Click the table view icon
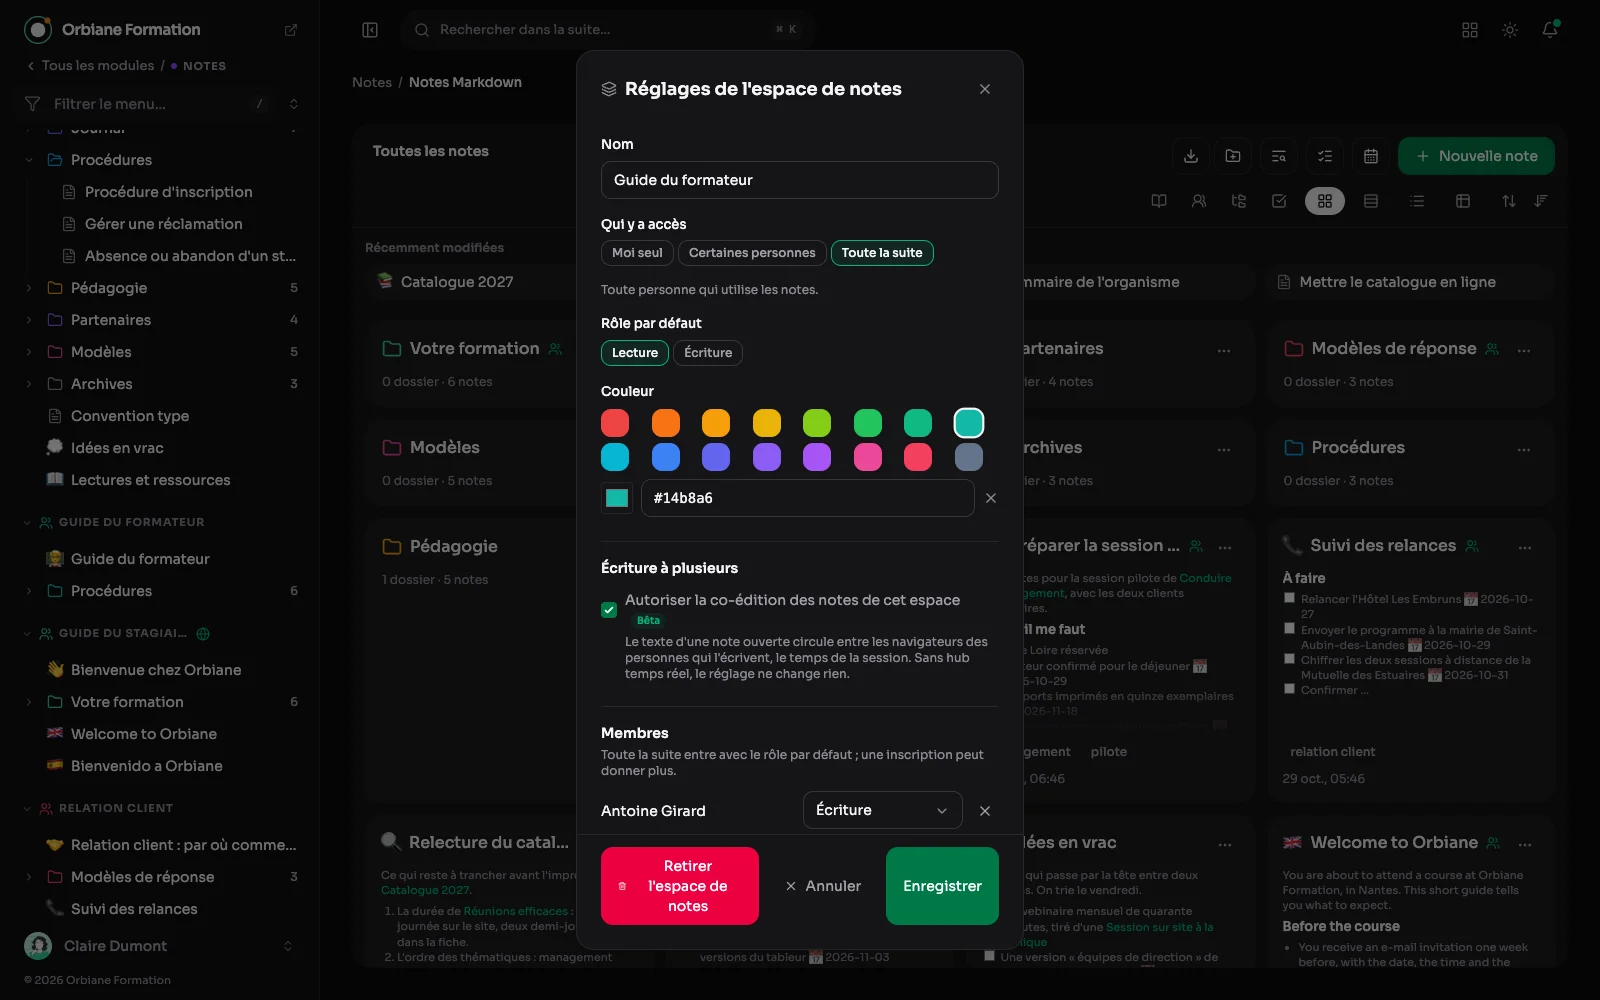This screenshot has height=1000, width=1600. click(1463, 201)
